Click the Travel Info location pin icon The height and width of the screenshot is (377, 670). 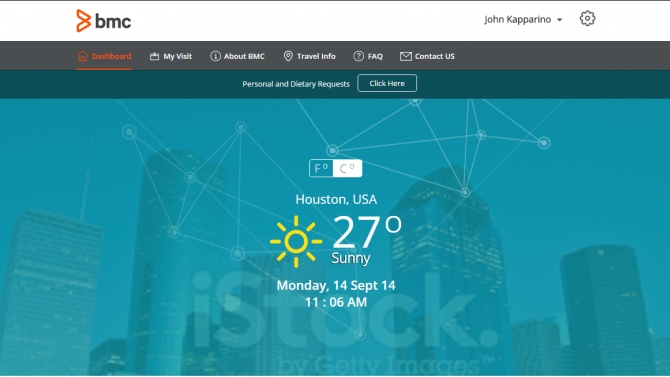288,56
